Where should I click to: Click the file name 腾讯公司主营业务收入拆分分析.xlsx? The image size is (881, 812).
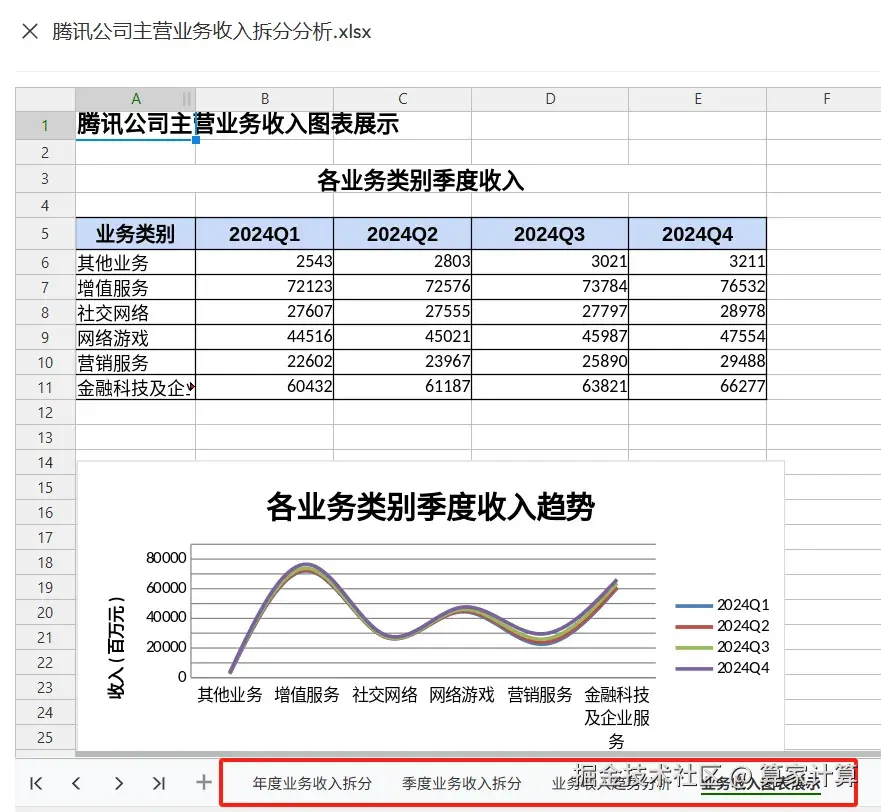(x=212, y=31)
